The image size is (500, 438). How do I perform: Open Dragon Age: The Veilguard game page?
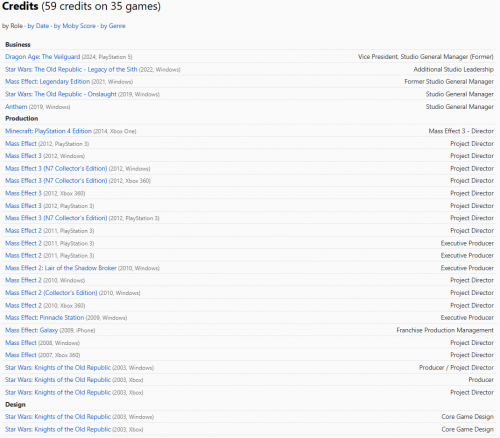click(x=43, y=57)
